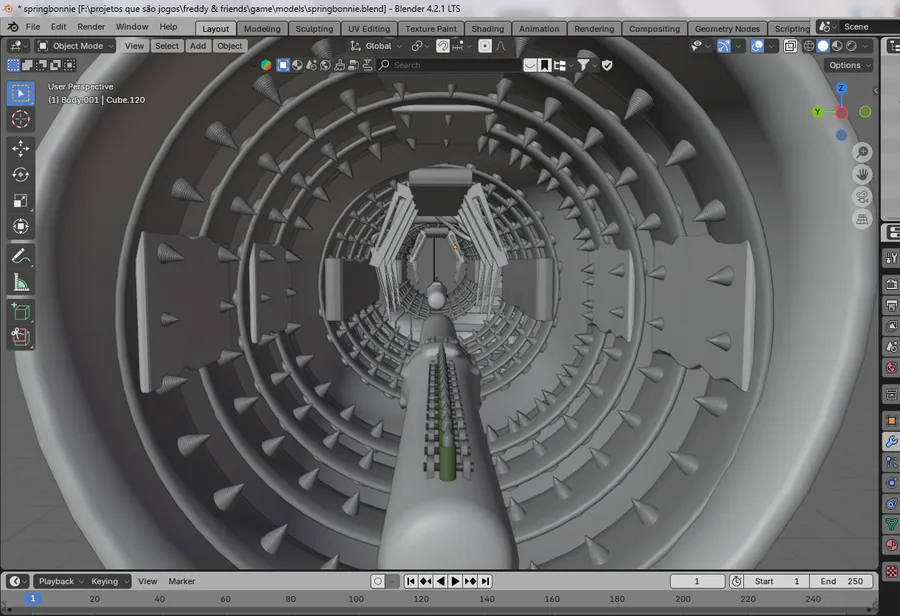Screen dimensions: 900x616
Task: Toggle show overlays button
Action: point(757,46)
